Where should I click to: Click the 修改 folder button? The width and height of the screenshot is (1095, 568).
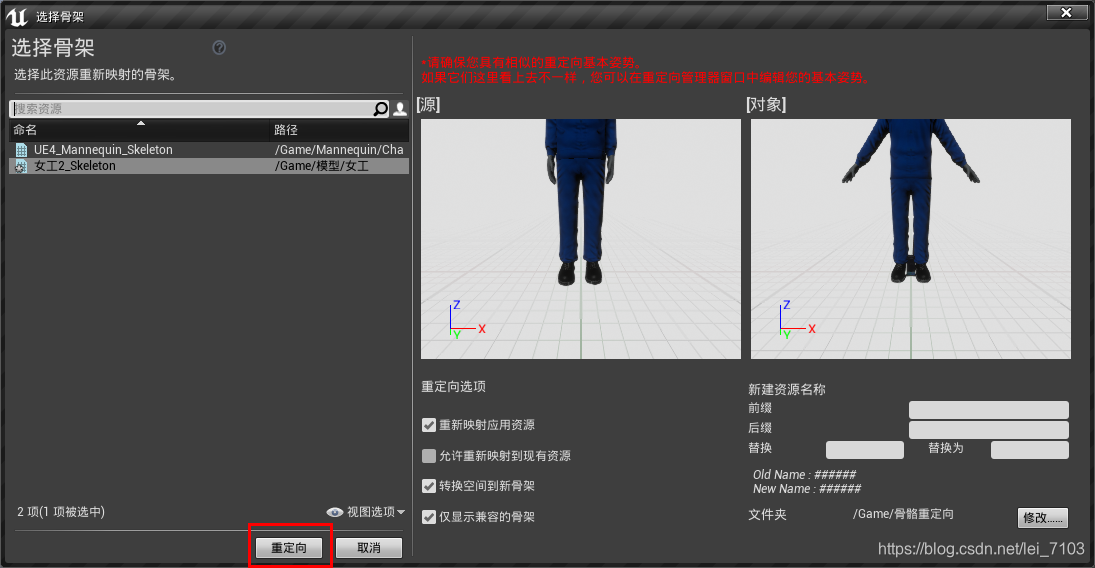pyautogui.click(x=1043, y=518)
